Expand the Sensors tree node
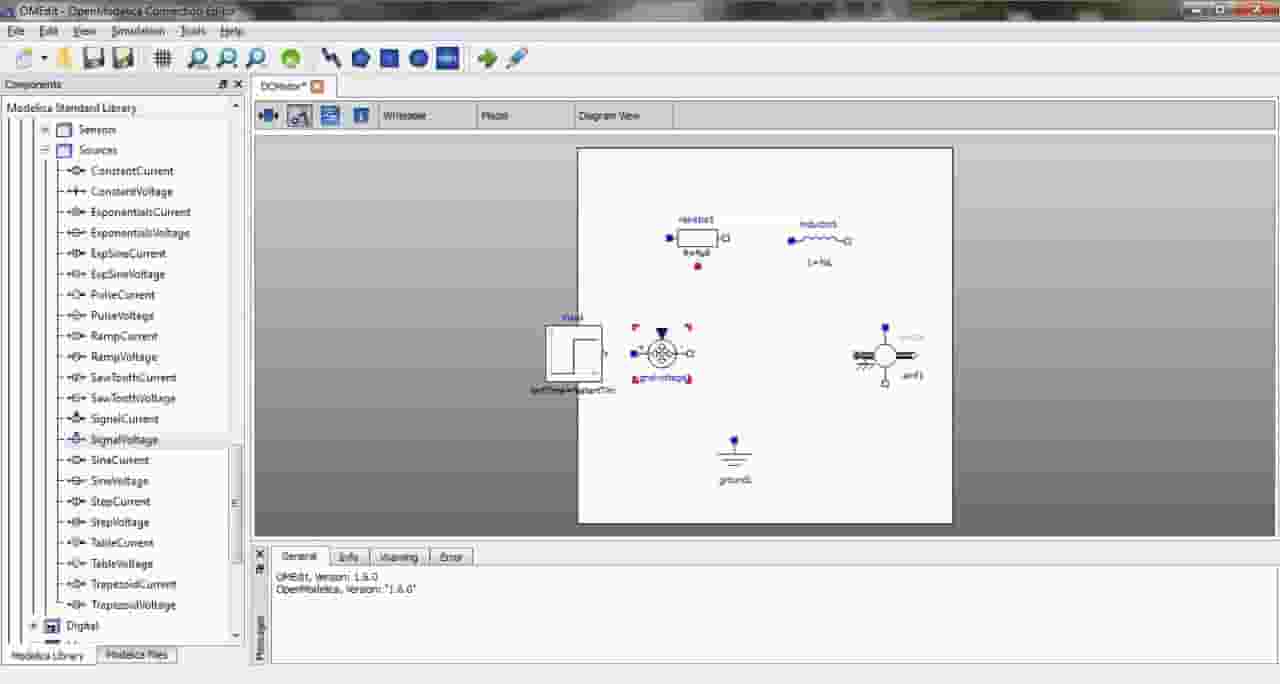The image size is (1280, 684). point(45,129)
